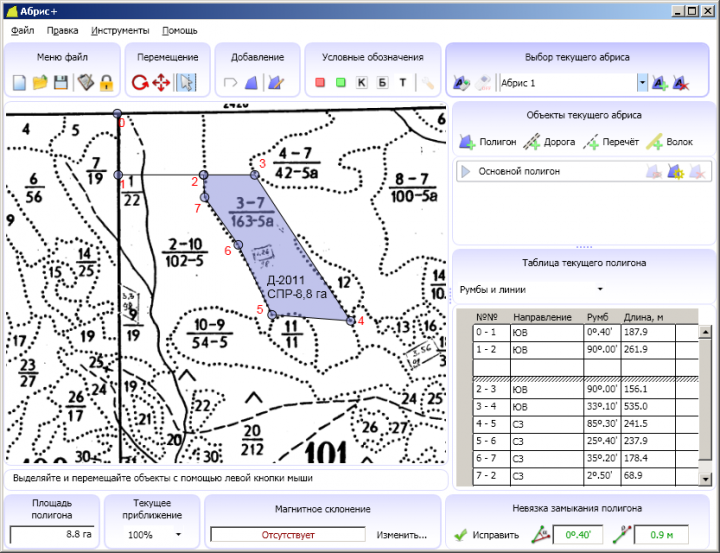The height and width of the screenshot is (553, 720).
Task: Open the Абрис 1 selection dropdown
Action: tap(642, 83)
